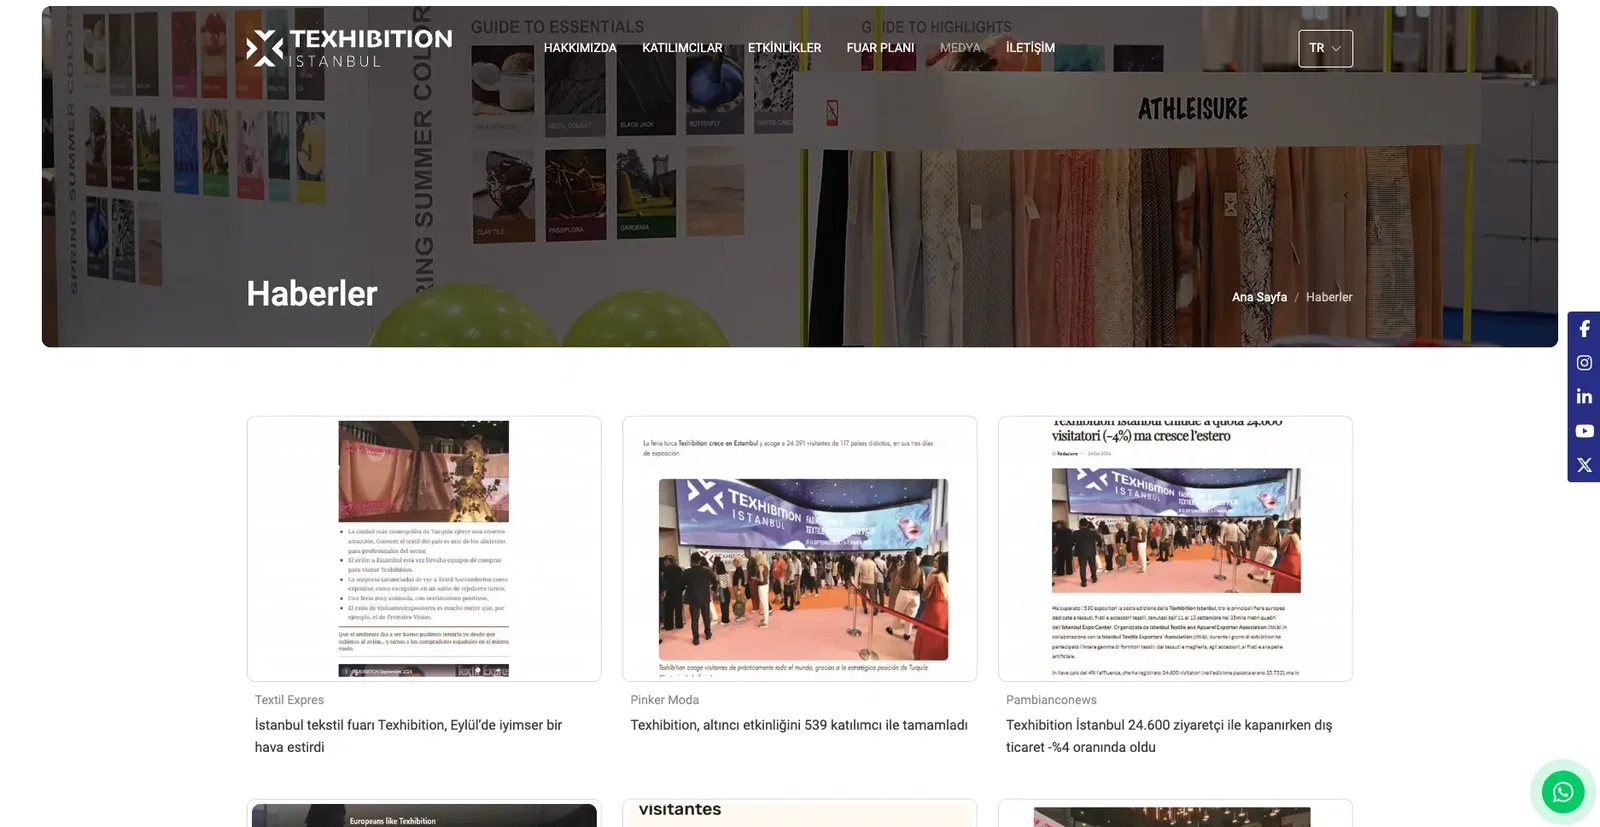Click the 'Pambianconews' source label
Viewport: 1600px width, 827px height.
tap(1051, 700)
